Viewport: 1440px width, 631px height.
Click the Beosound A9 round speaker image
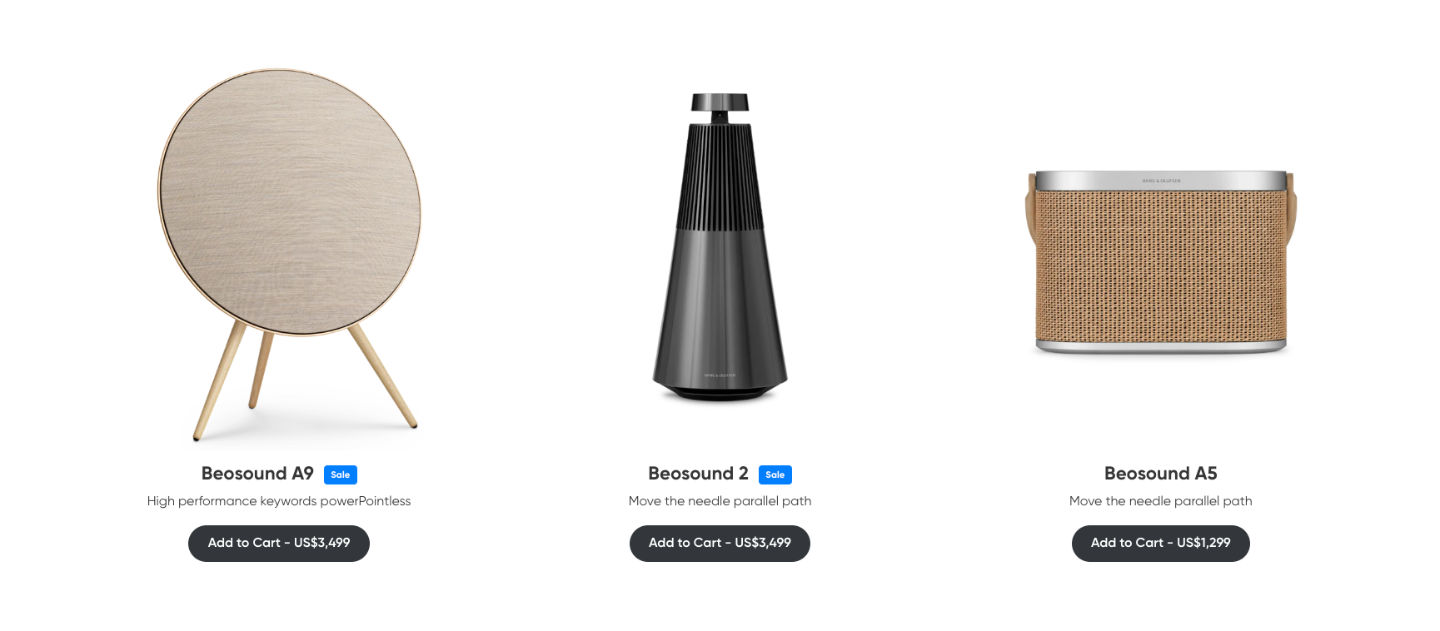(x=289, y=255)
